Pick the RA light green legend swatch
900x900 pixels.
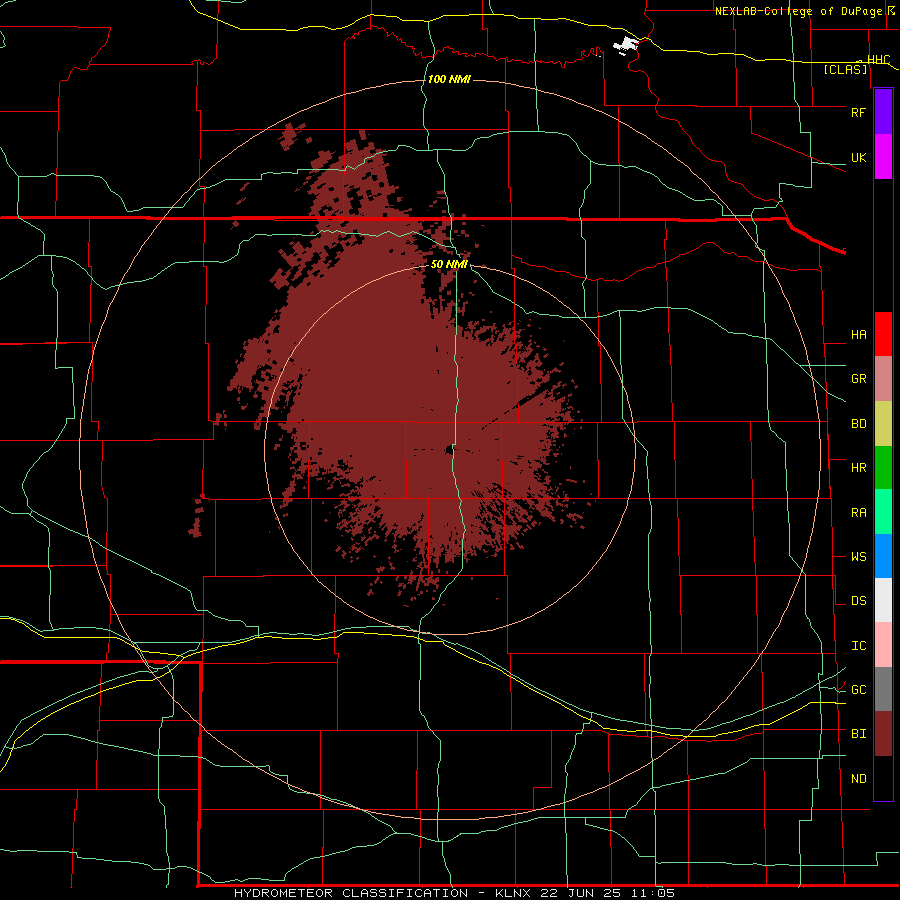click(x=883, y=512)
